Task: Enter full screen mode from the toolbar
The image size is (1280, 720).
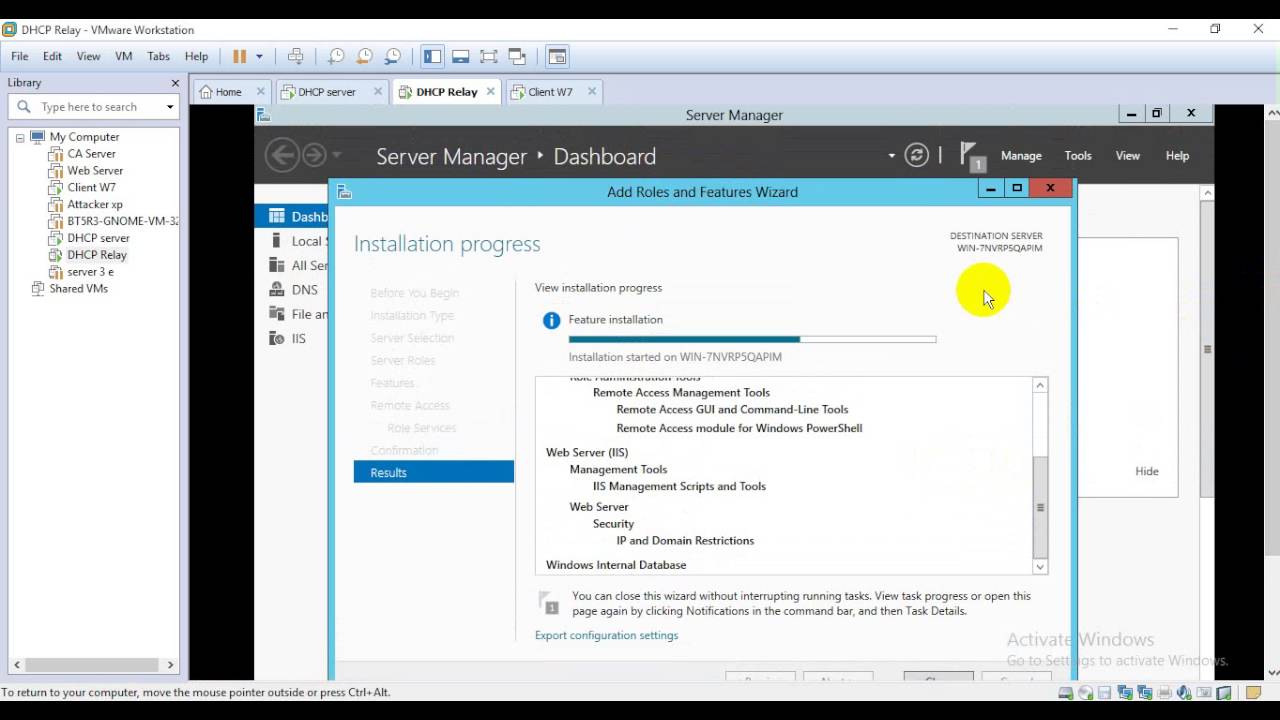Action: click(488, 57)
